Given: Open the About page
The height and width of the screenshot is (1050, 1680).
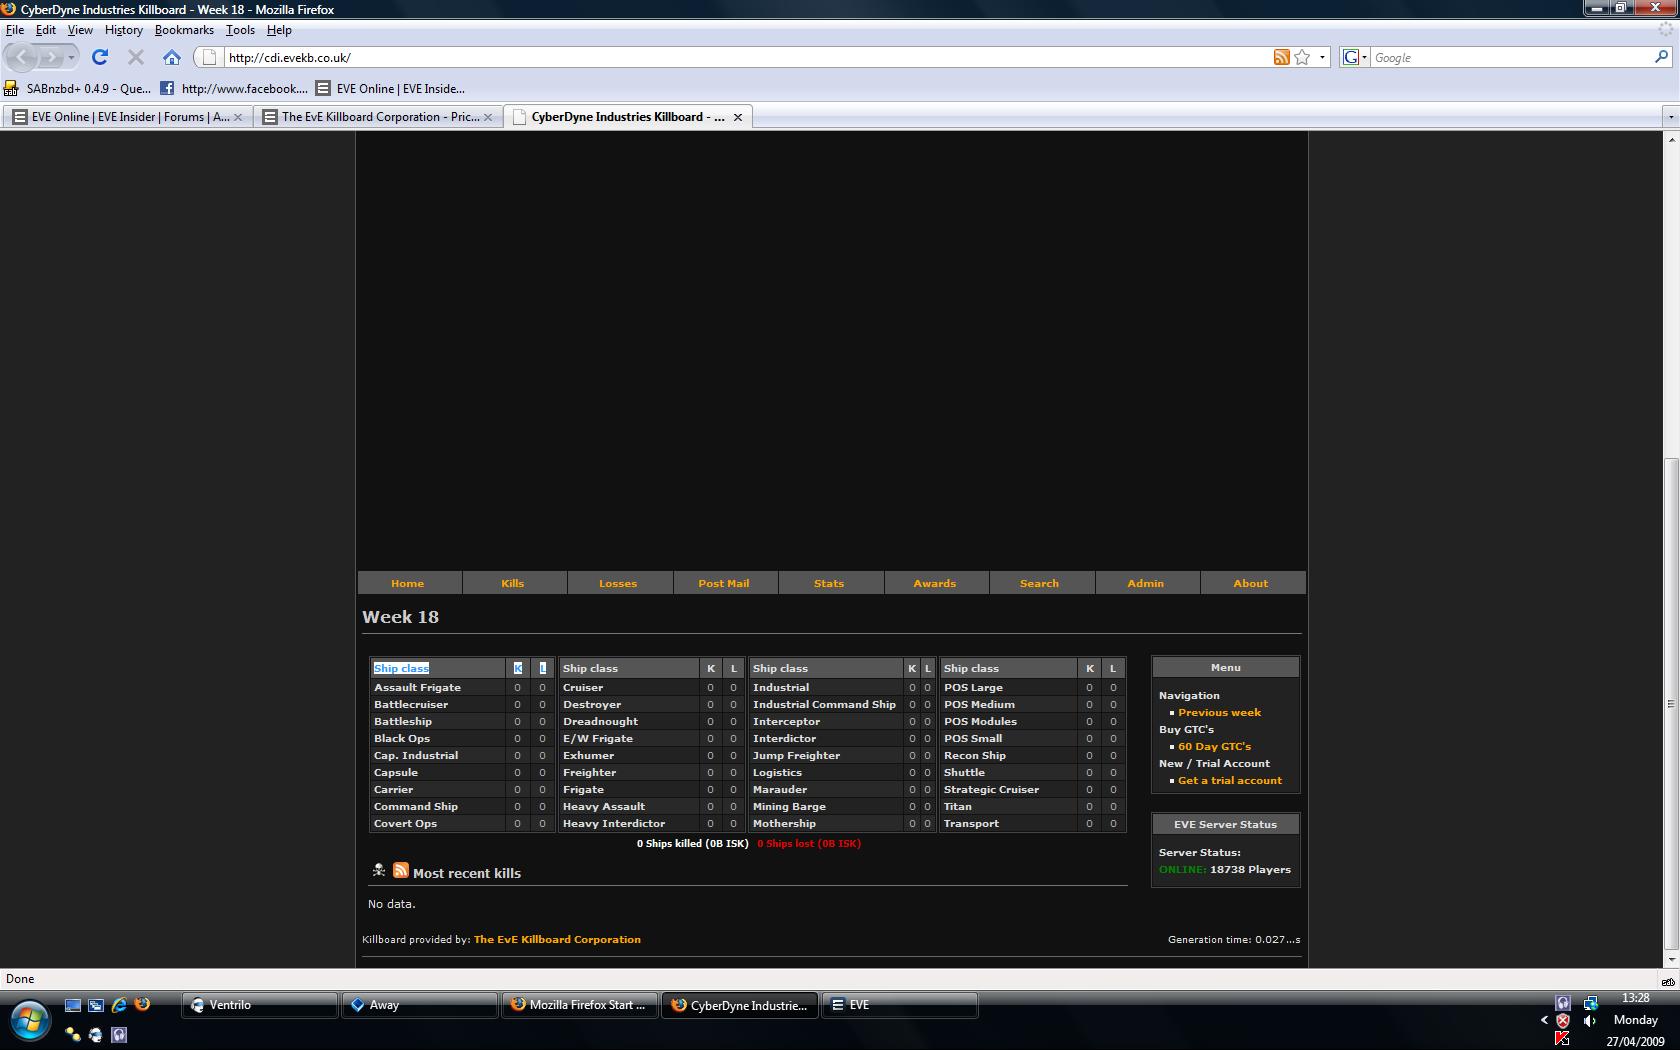Looking at the screenshot, I should (x=1251, y=583).
